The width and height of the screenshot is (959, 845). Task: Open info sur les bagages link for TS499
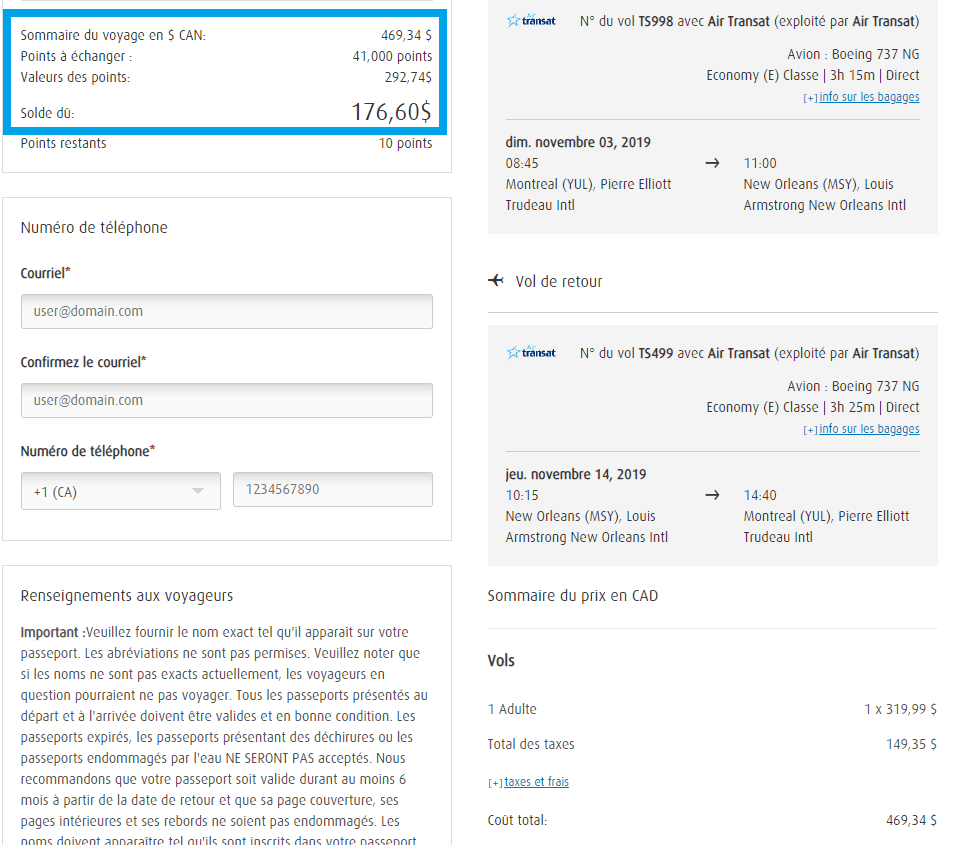[x=869, y=429]
